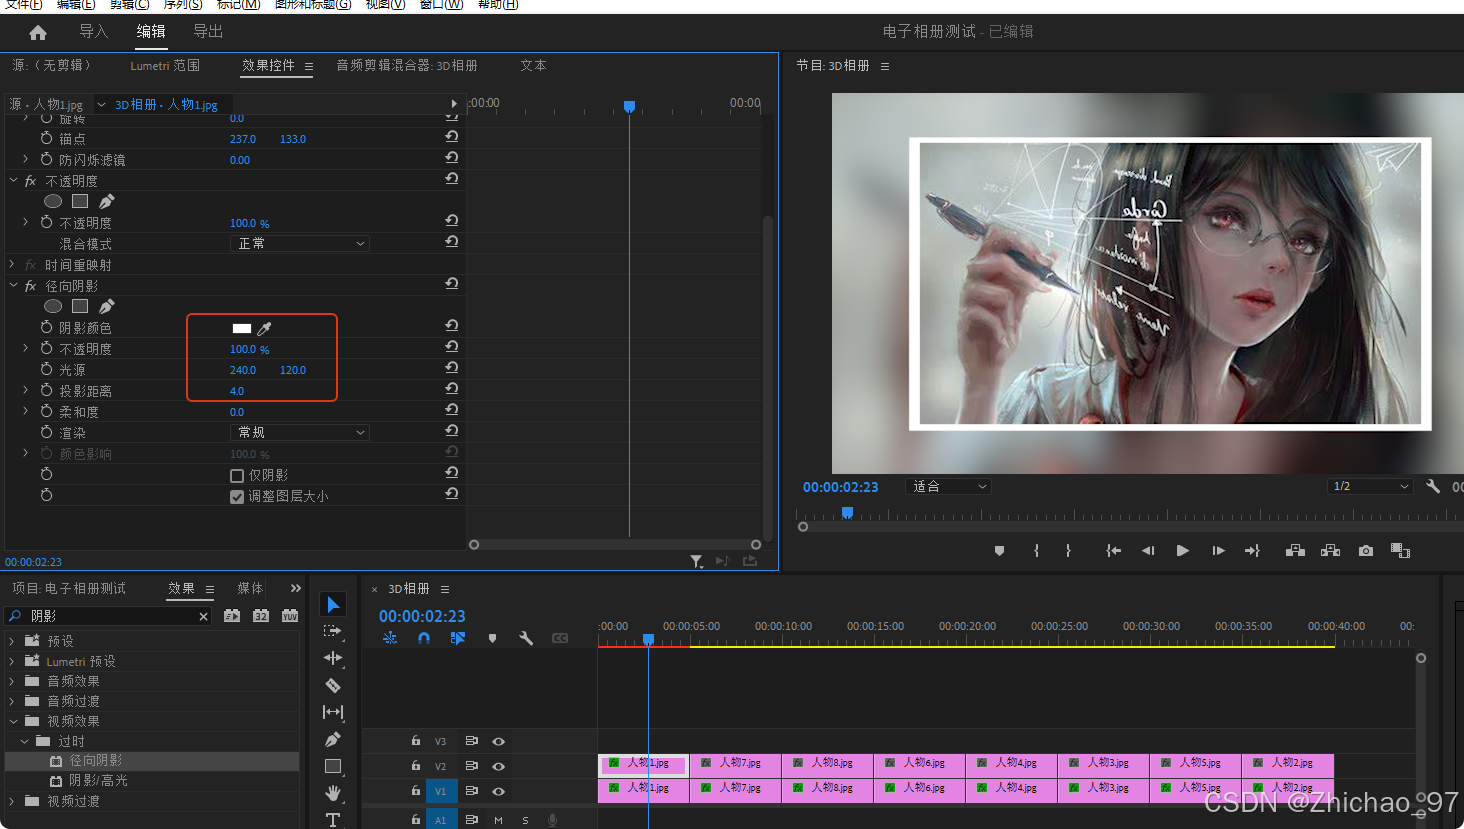
Task: Create ellipse mask under 径向阴影
Action: click(x=53, y=306)
